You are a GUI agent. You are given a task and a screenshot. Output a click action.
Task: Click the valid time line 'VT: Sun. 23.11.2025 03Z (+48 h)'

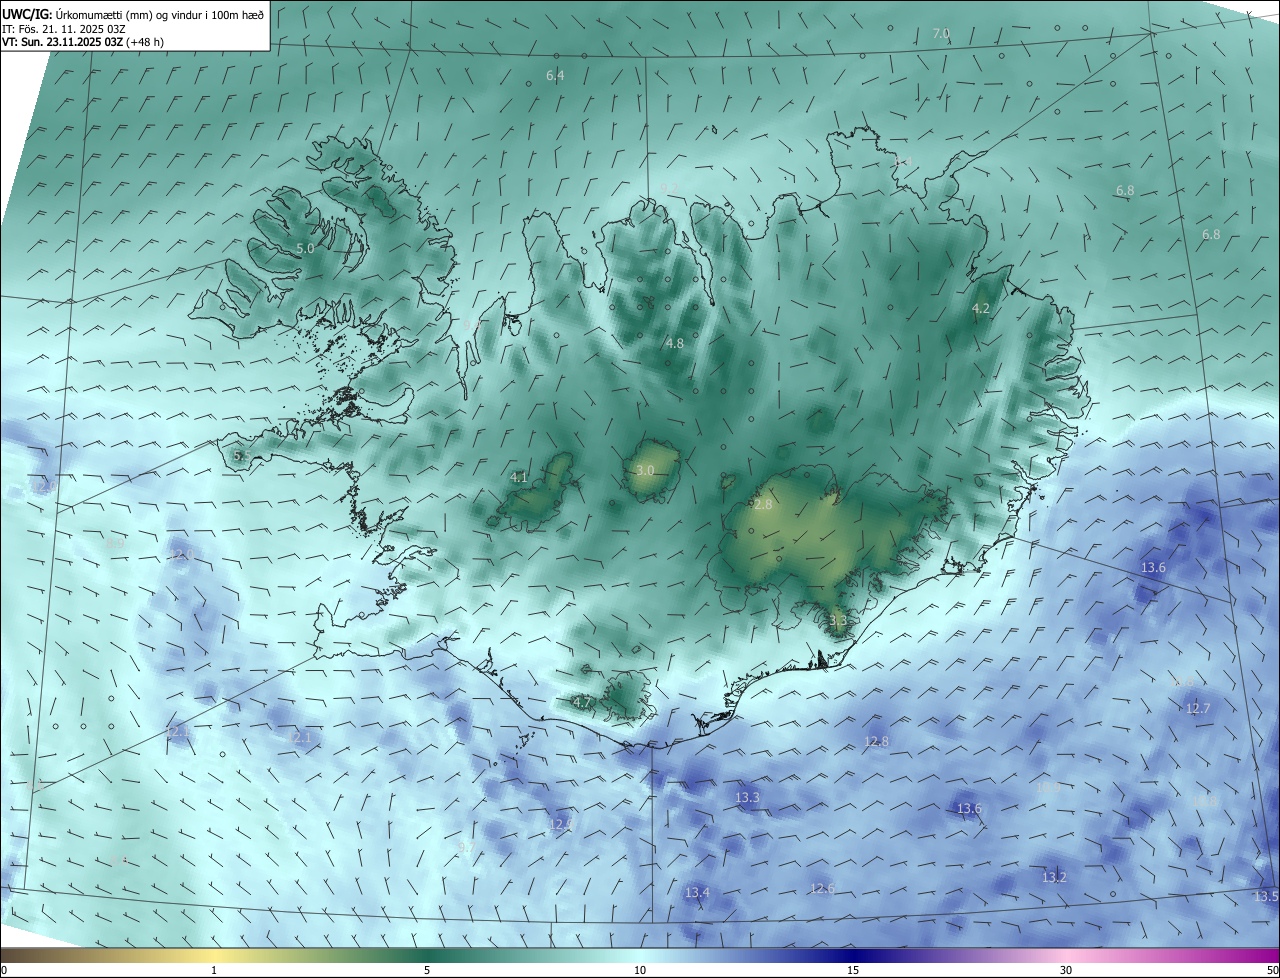[83, 41]
